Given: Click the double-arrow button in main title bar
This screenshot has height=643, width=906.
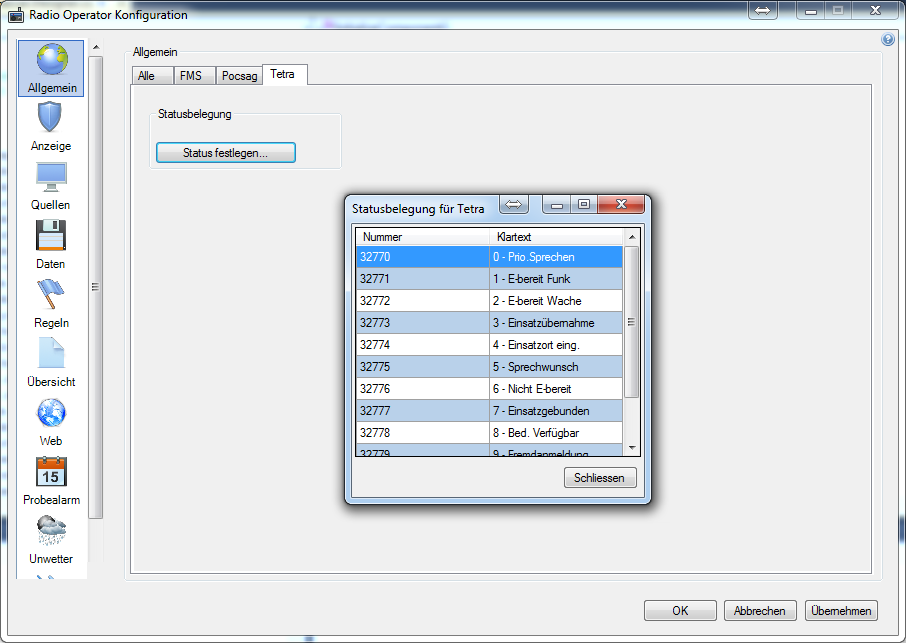Looking at the screenshot, I should coord(763,10).
